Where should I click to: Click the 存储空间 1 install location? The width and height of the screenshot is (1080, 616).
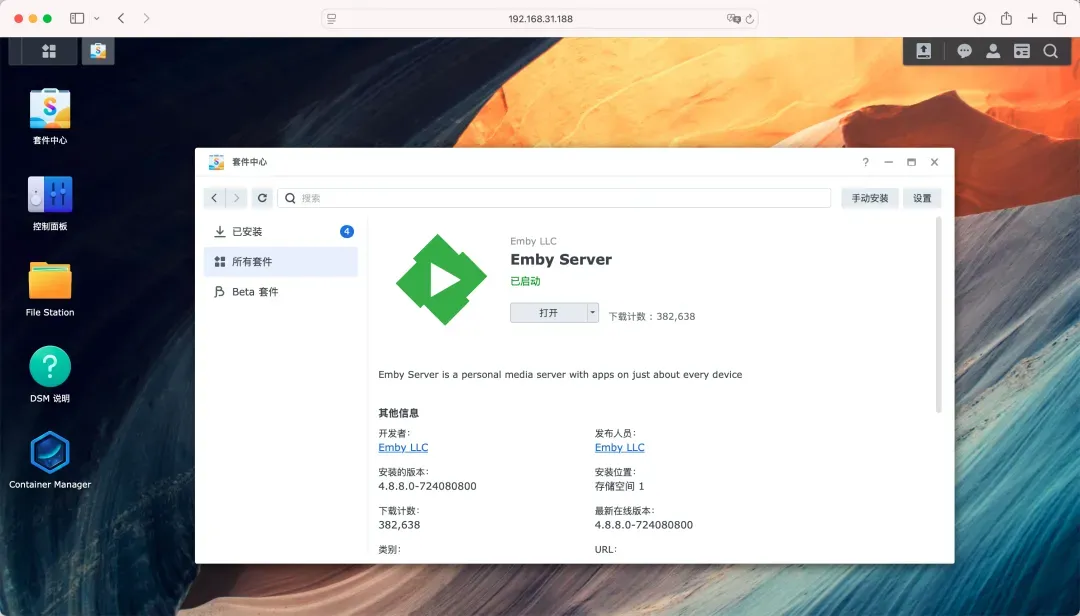tap(620, 486)
